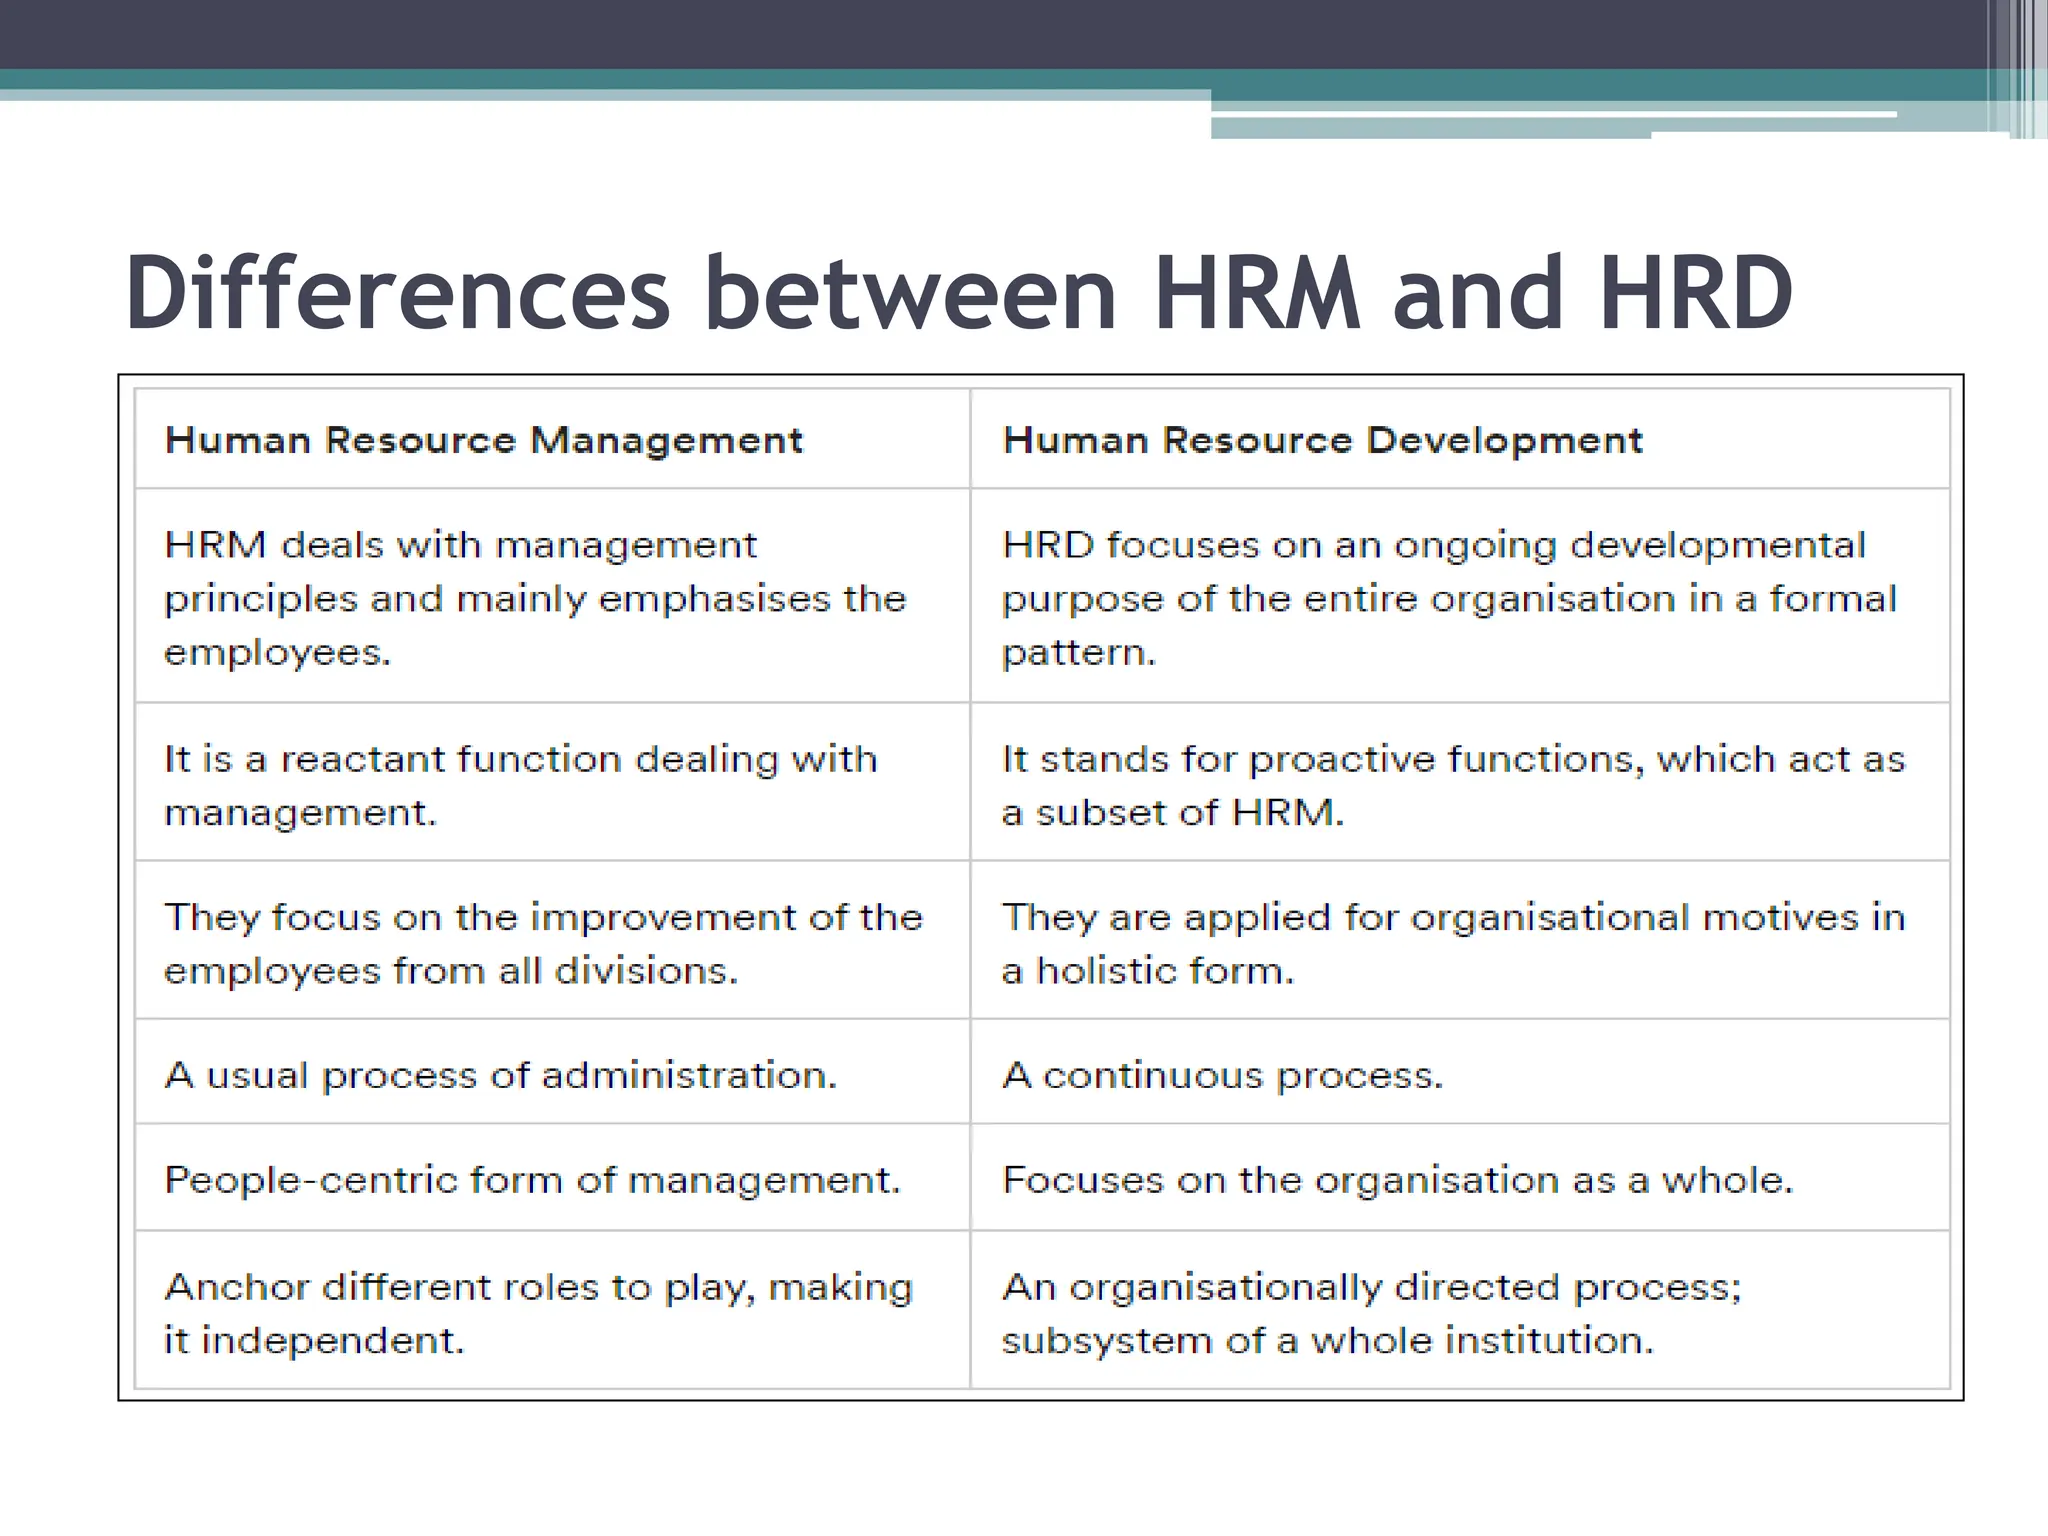This screenshot has width=2048, height=1536.
Task: Click the teal decorative stripe under the banner
Action: pyautogui.click(x=600, y=80)
